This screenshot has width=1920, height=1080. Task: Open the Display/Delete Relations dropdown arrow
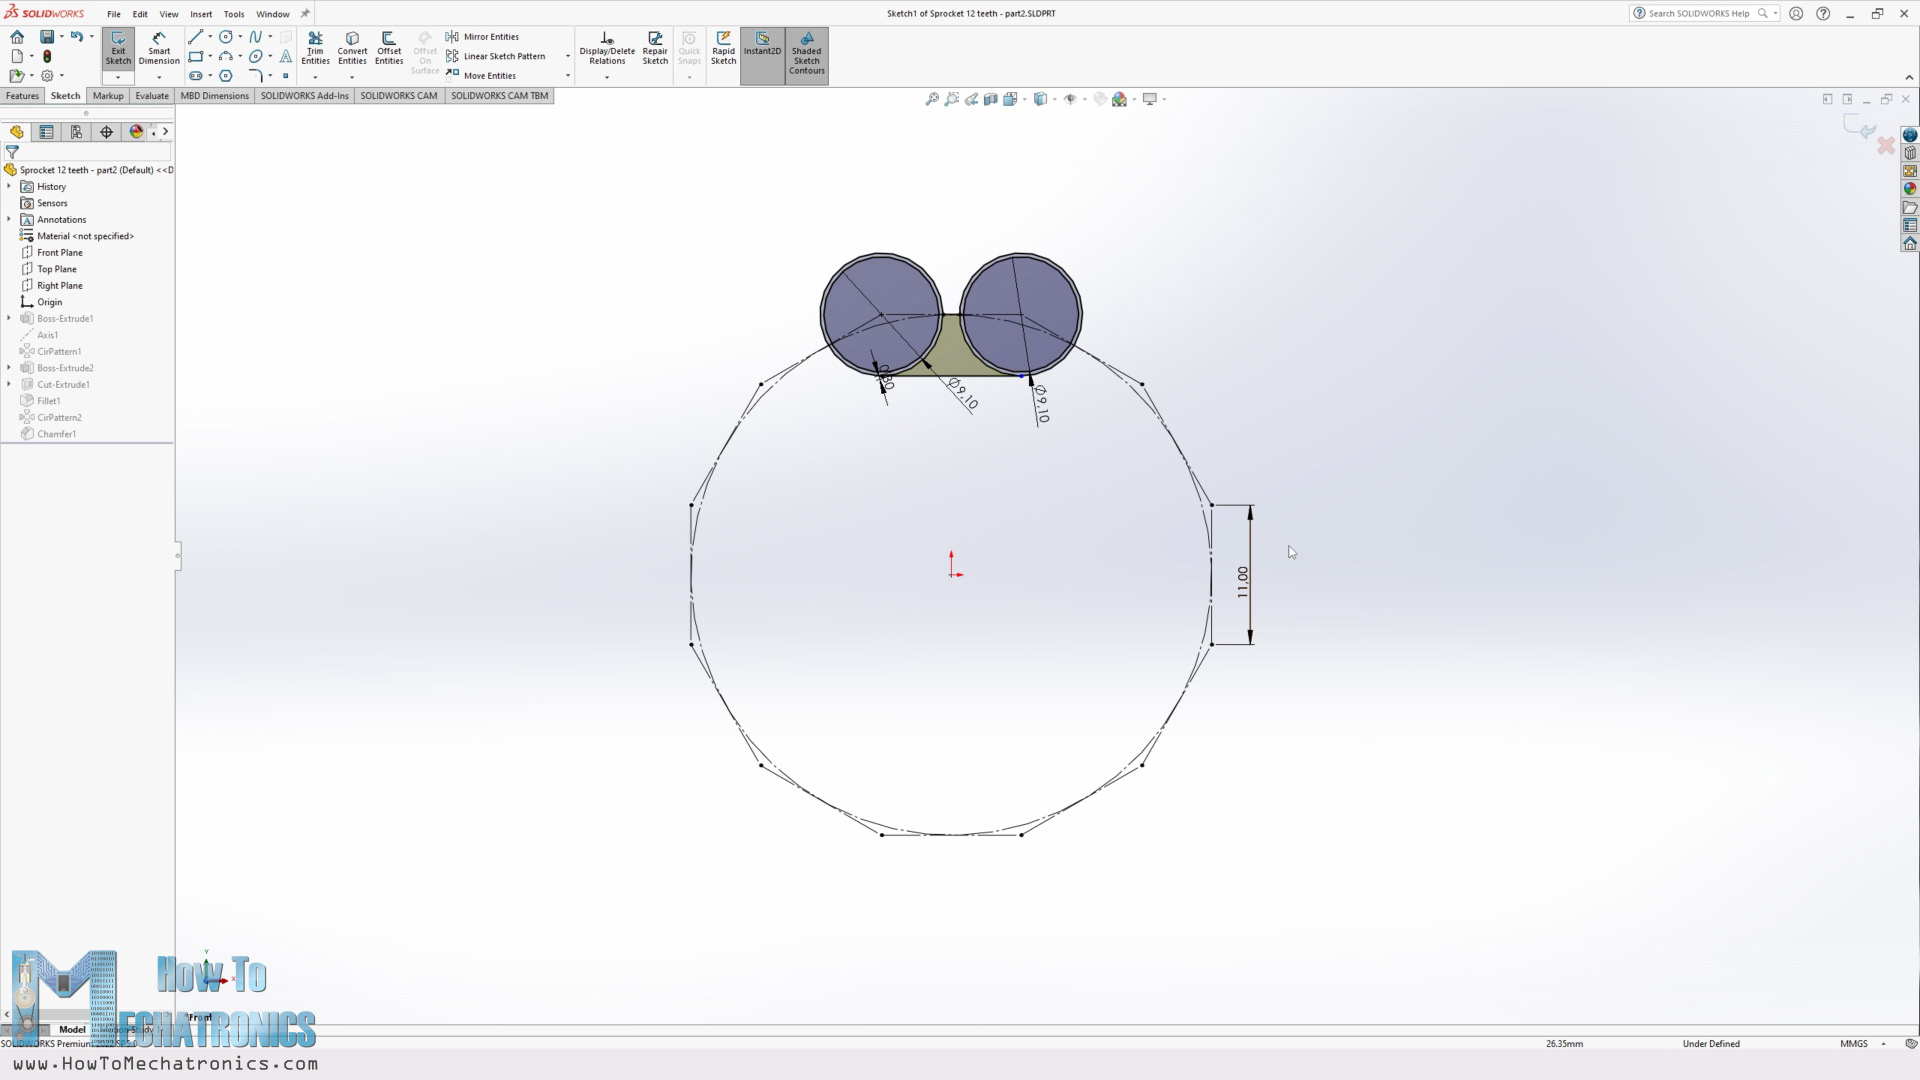[607, 77]
